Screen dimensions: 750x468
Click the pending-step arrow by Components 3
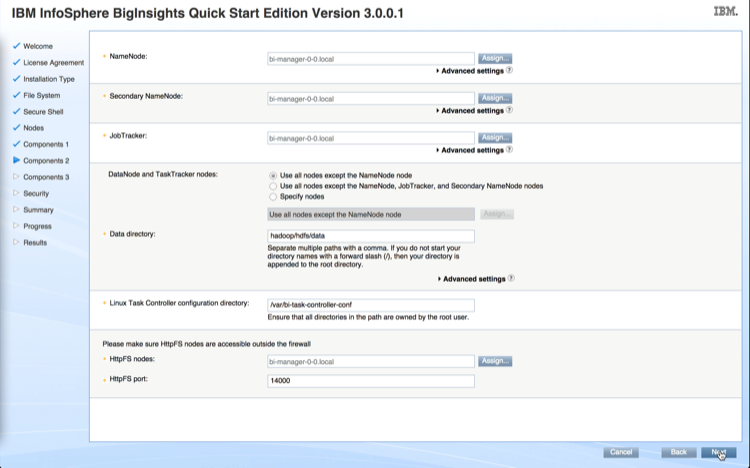tap(16, 177)
